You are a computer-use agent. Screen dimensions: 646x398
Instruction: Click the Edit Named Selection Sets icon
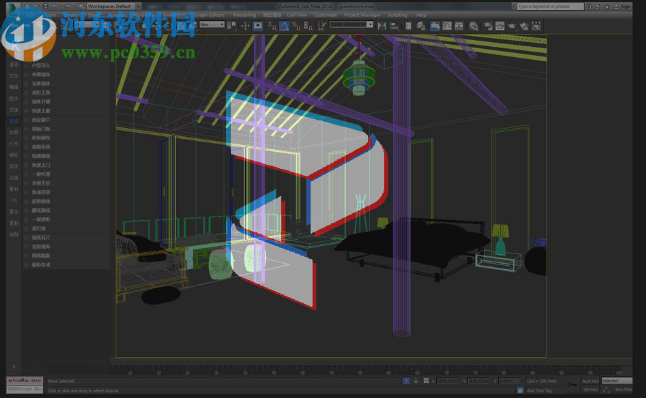click(322, 26)
